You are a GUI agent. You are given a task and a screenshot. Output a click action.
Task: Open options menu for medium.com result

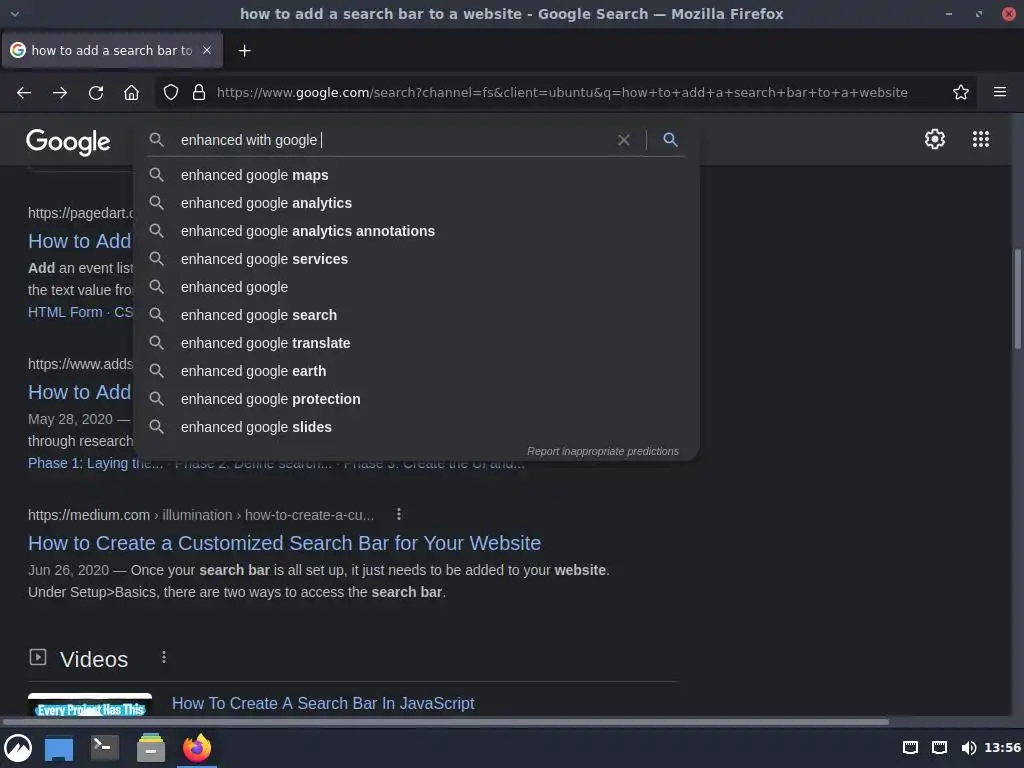click(x=399, y=515)
